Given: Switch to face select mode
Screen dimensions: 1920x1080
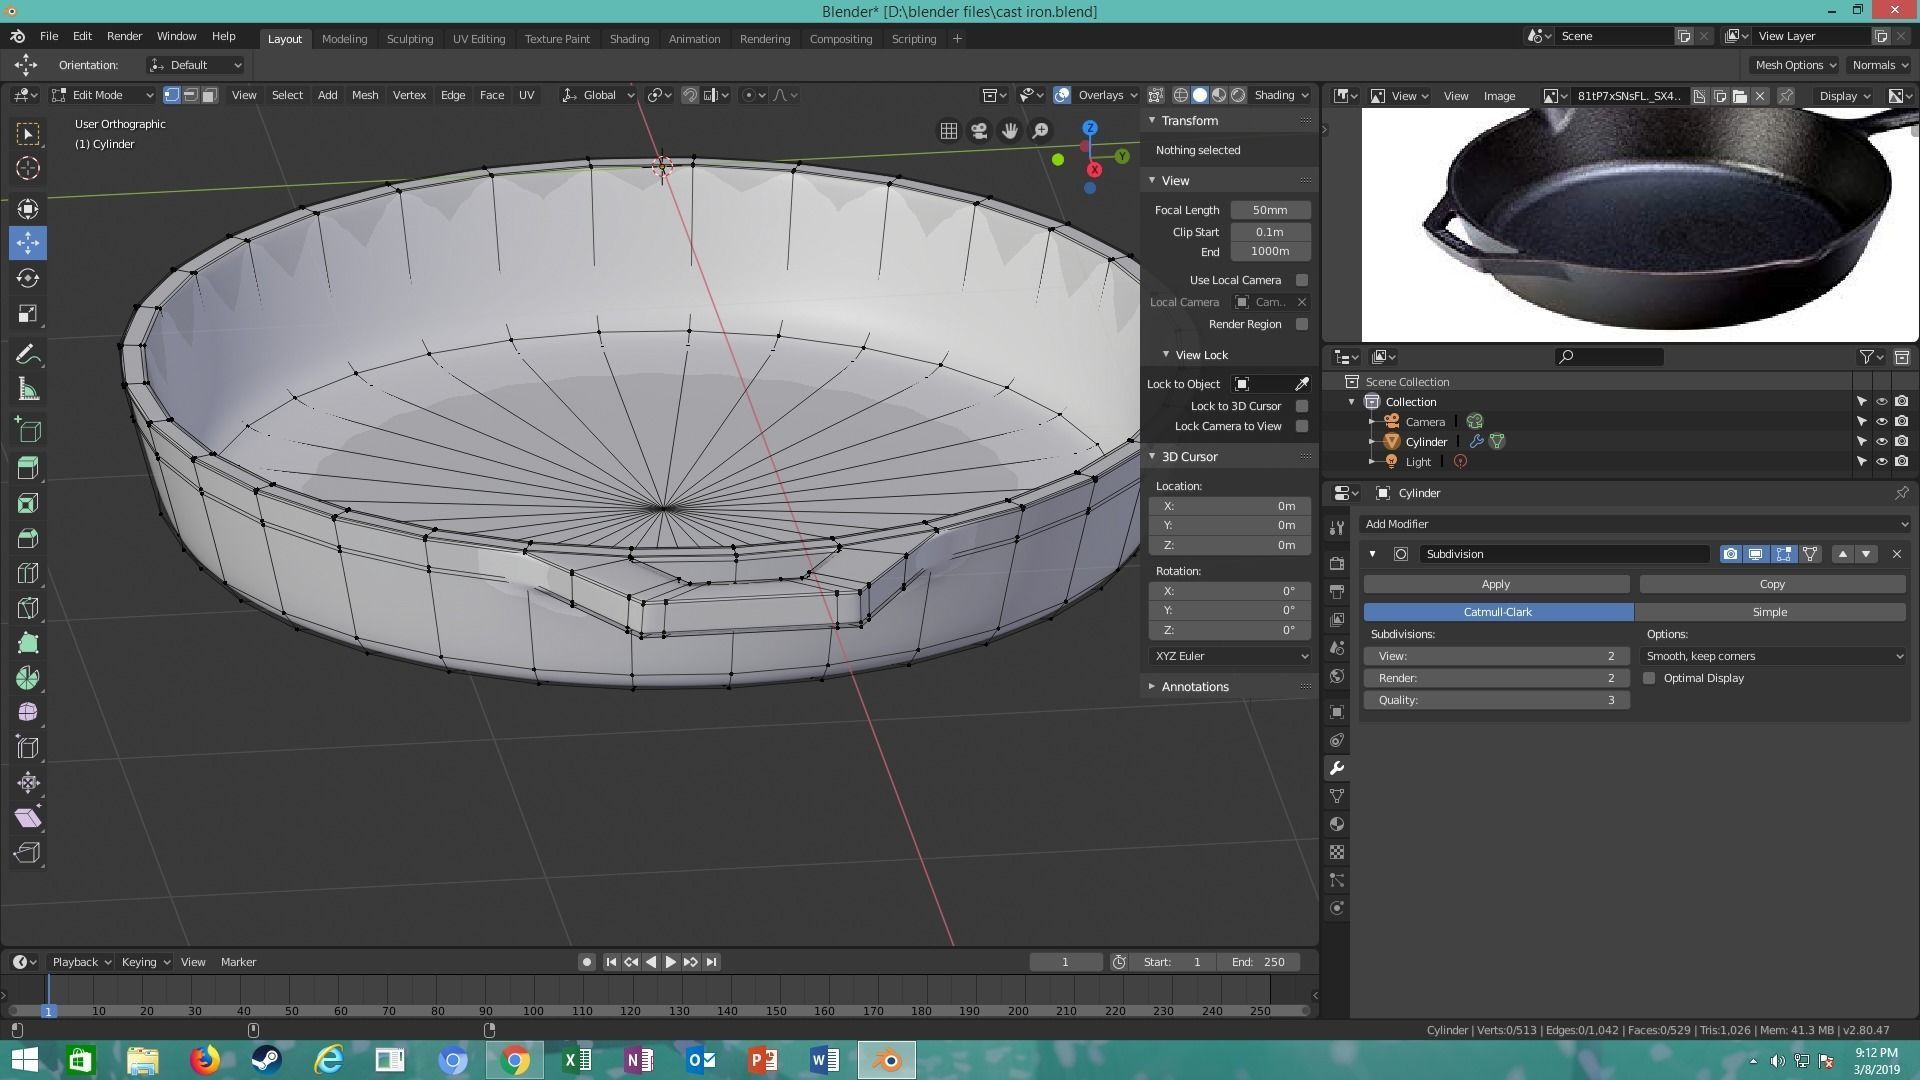Looking at the screenshot, I should [x=209, y=95].
